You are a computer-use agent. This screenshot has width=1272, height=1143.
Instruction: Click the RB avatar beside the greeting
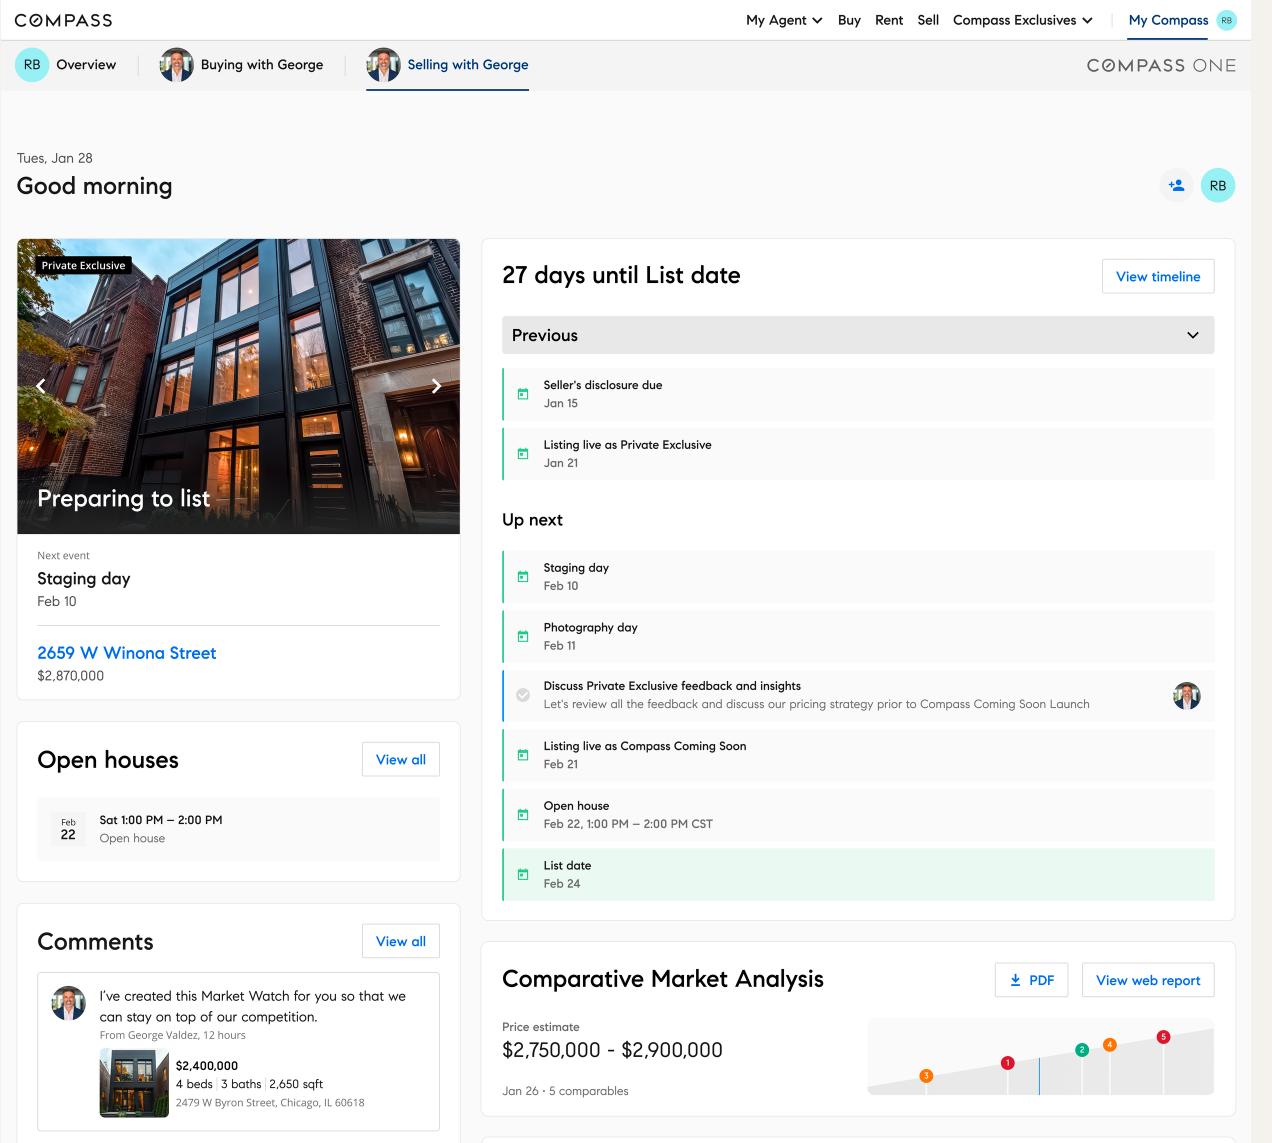pyautogui.click(x=1217, y=185)
